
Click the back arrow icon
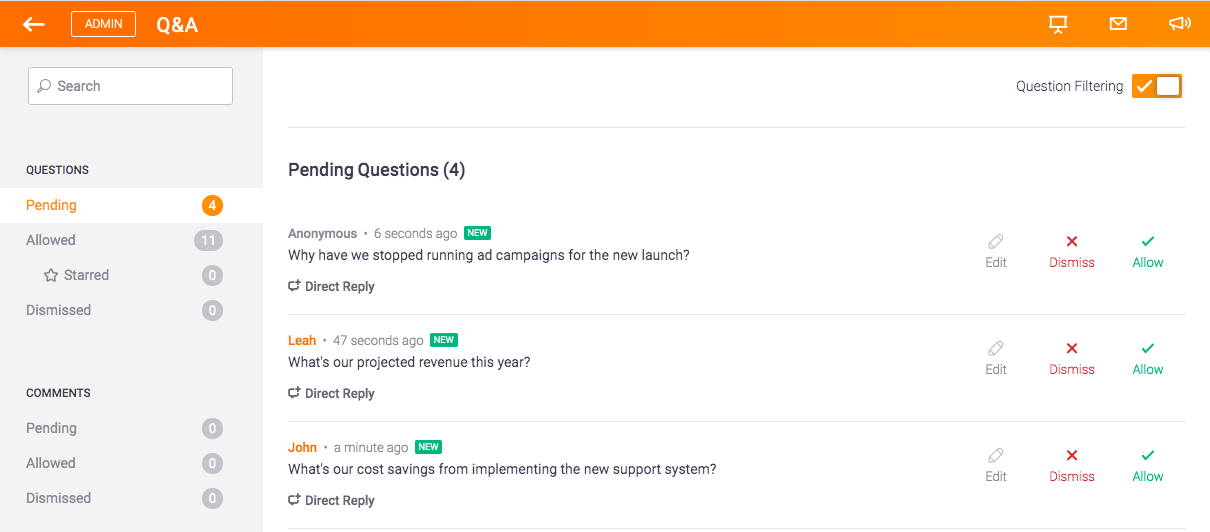coord(34,24)
